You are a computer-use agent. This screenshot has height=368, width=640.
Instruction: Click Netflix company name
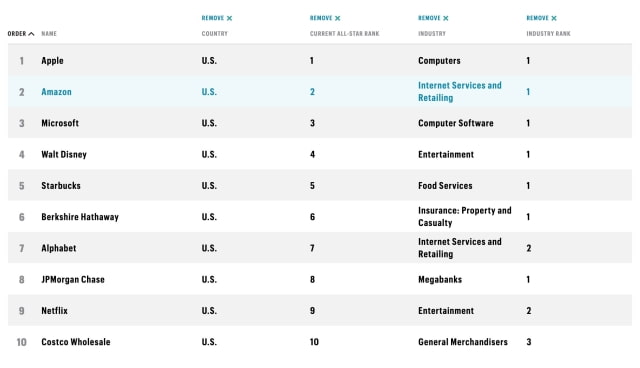coord(54,311)
